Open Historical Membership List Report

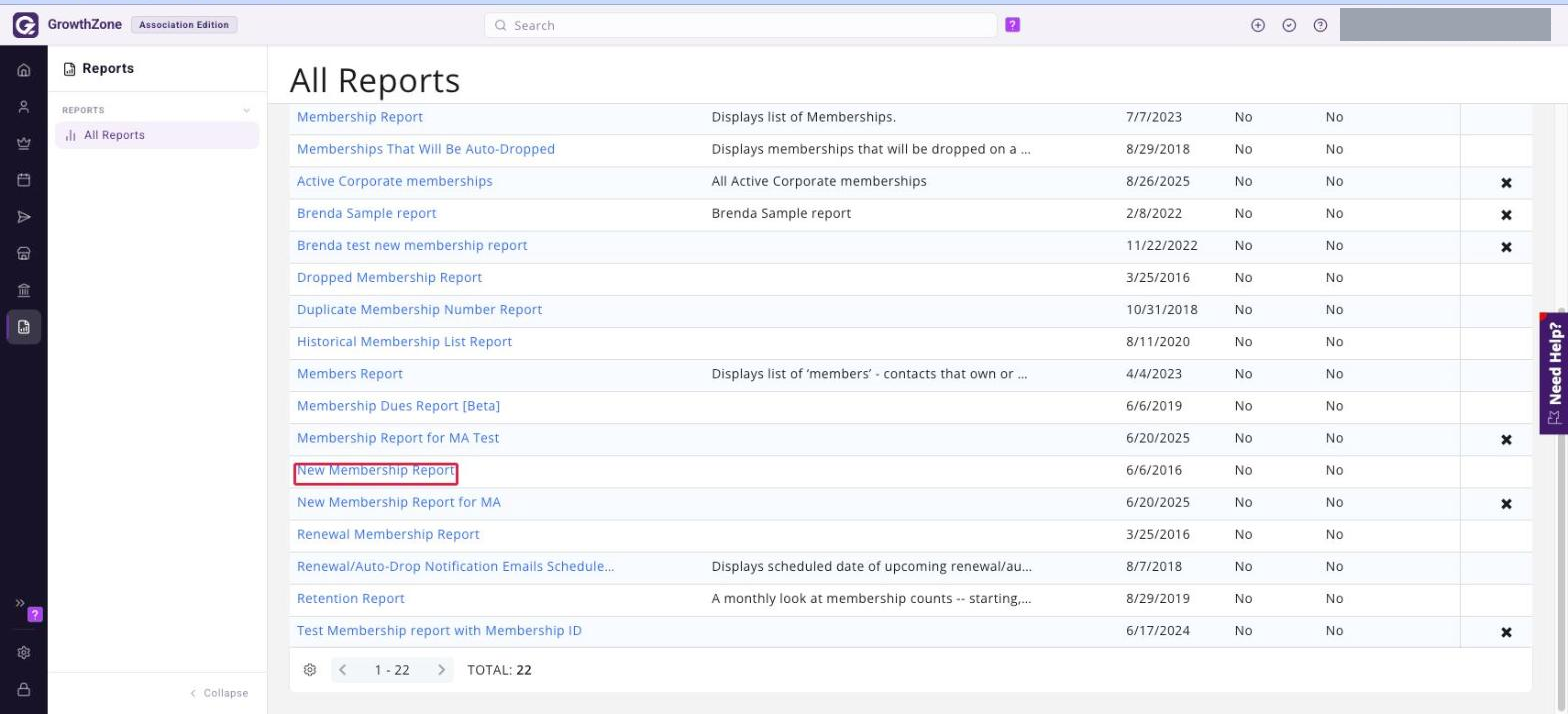point(405,341)
